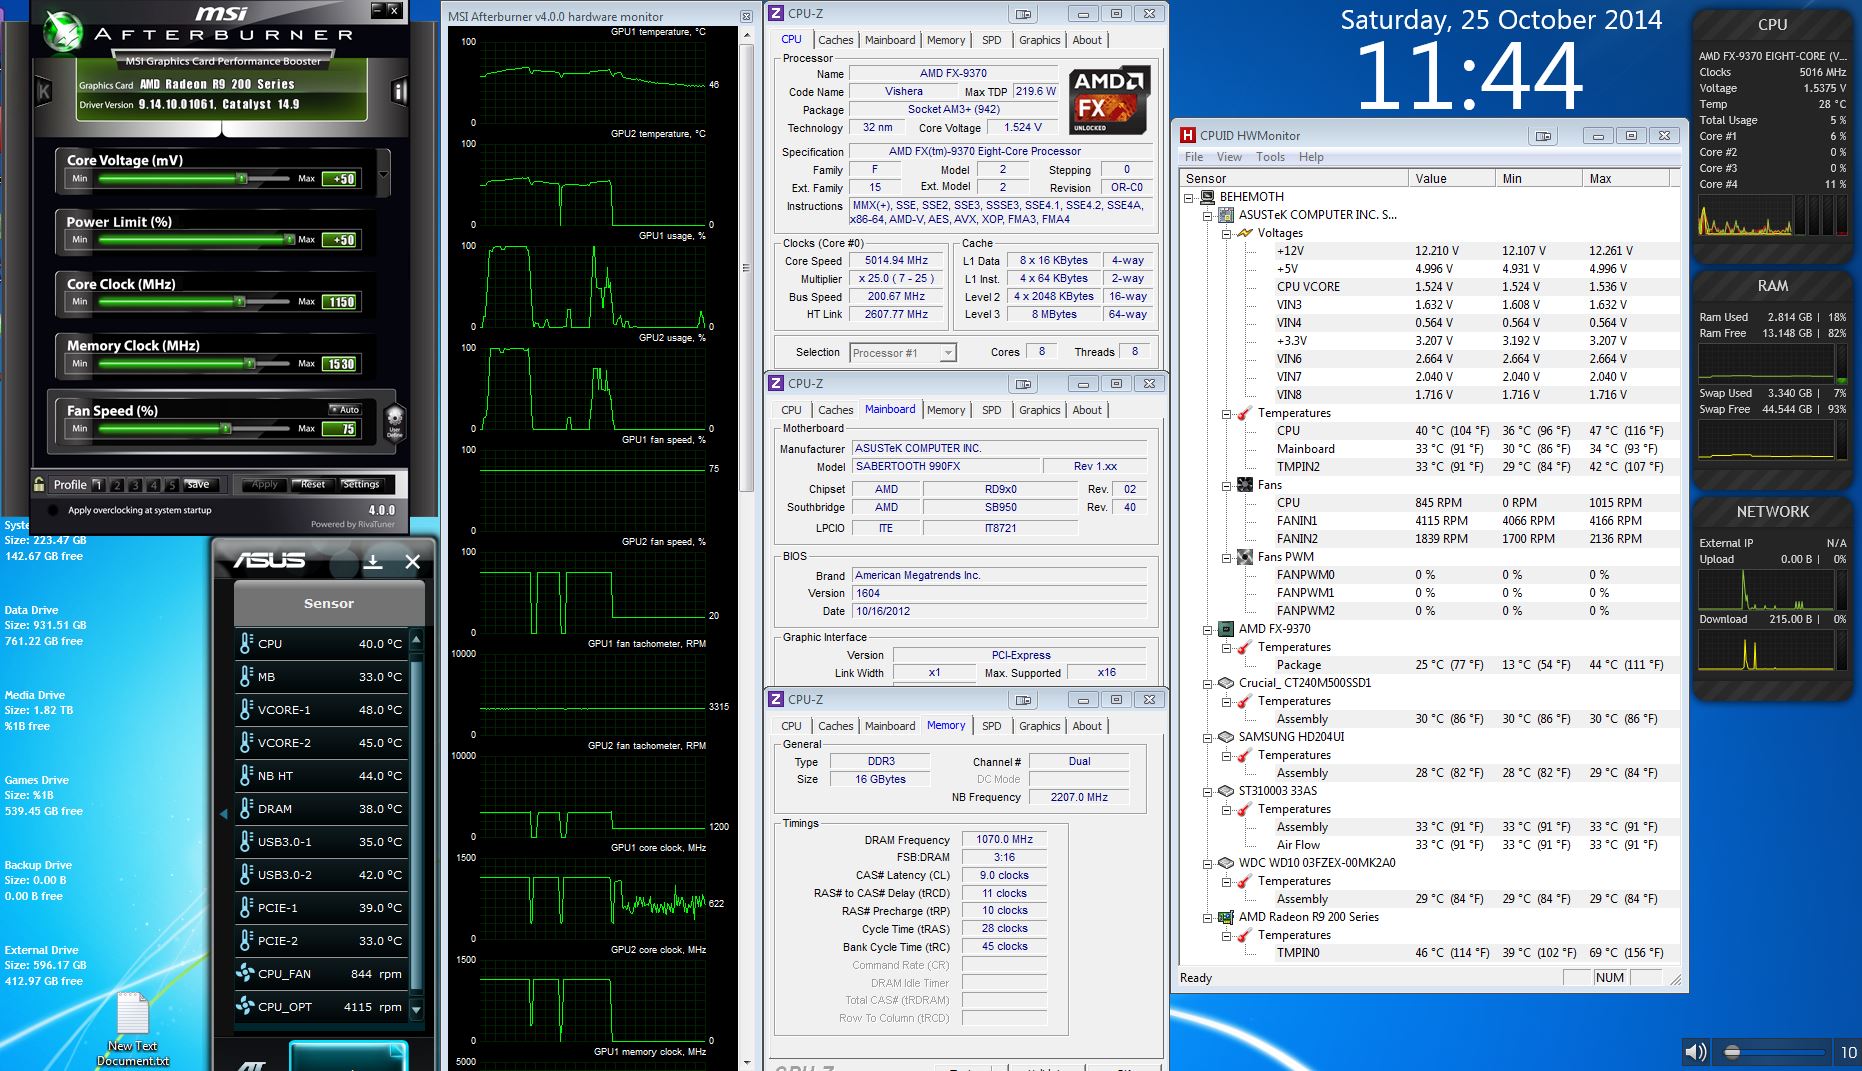Open the Afterburner Settings button

tap(361, 485)
